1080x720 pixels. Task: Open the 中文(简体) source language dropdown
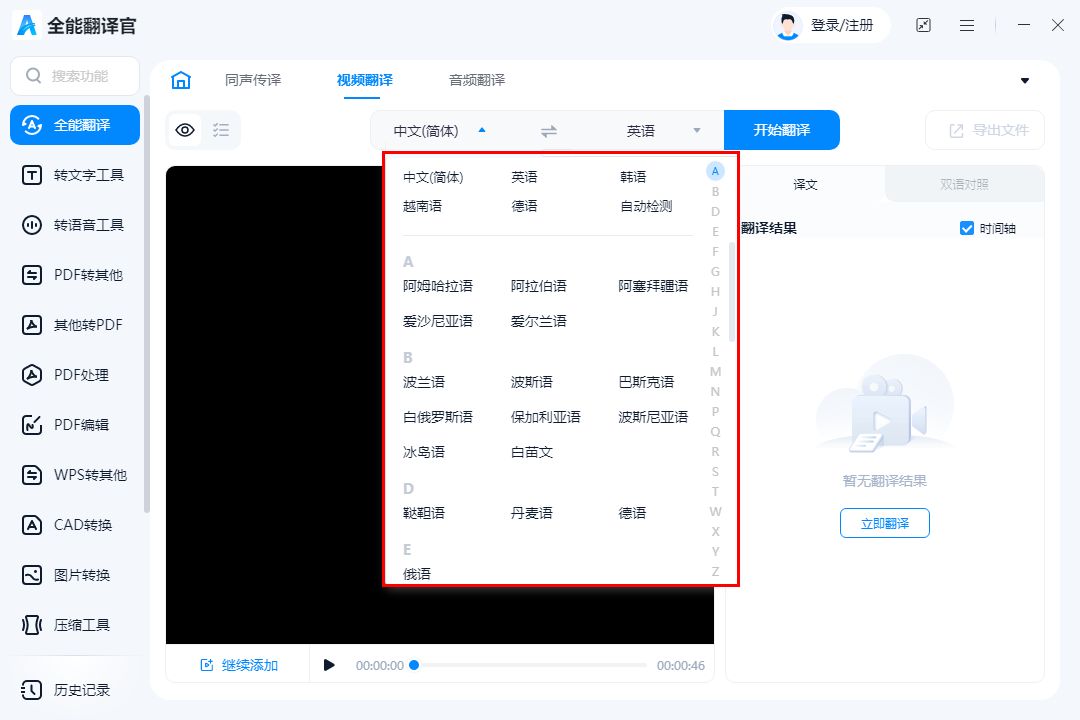(x=439, y=131)
